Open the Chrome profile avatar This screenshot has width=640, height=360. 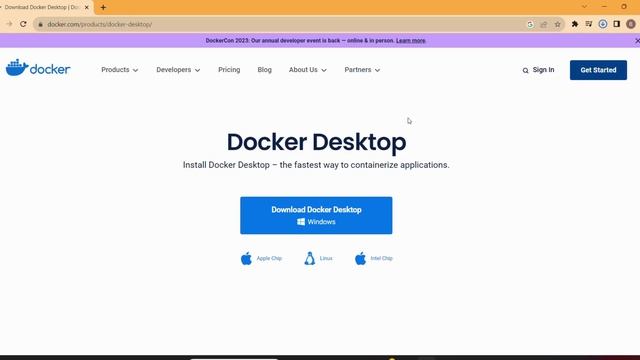631,24
